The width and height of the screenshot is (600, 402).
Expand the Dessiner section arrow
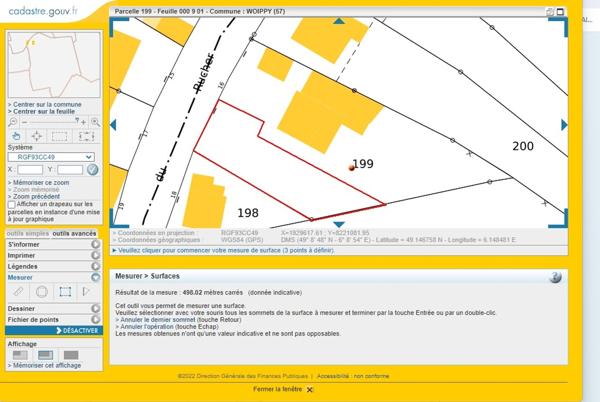[x=95, y=308]
